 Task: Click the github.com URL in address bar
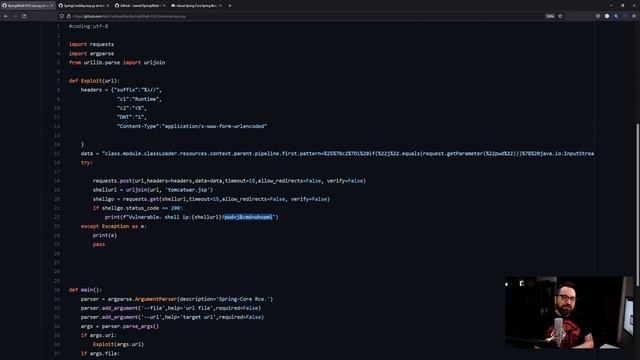pos(129,16)
